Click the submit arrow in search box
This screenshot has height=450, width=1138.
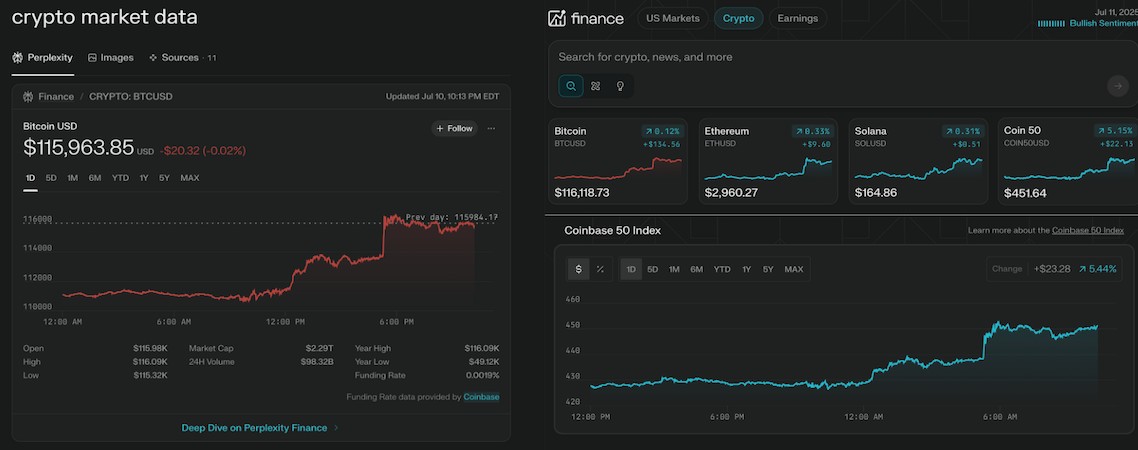tap(1118, 86)
